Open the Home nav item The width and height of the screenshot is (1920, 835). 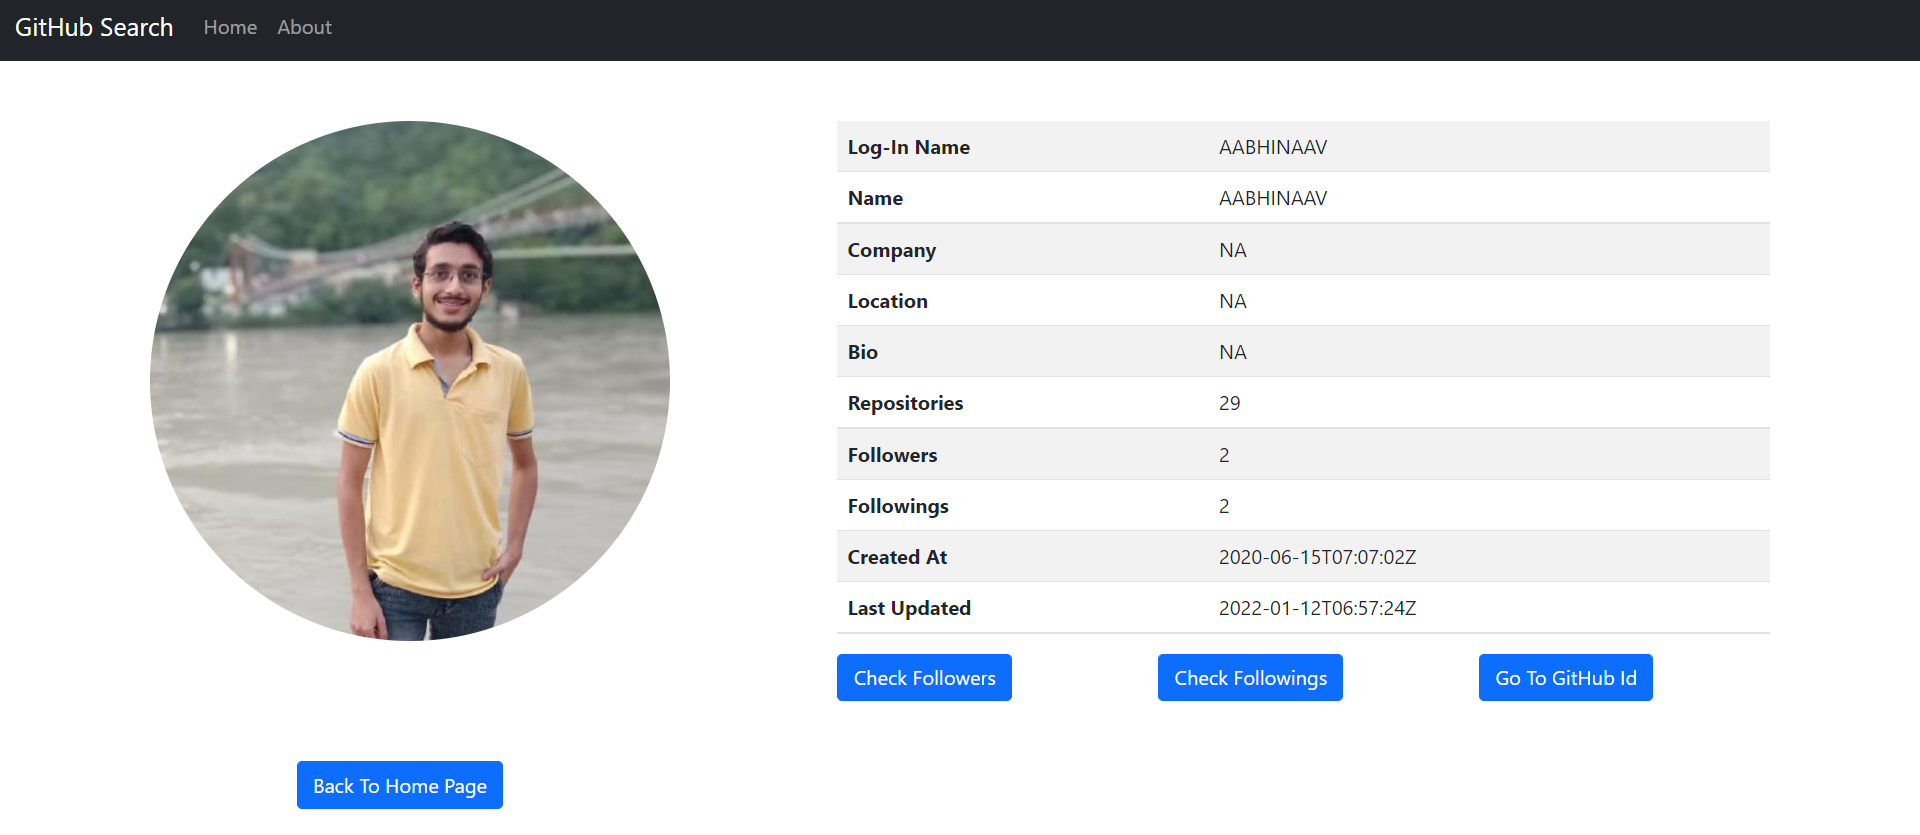point(230,28)
